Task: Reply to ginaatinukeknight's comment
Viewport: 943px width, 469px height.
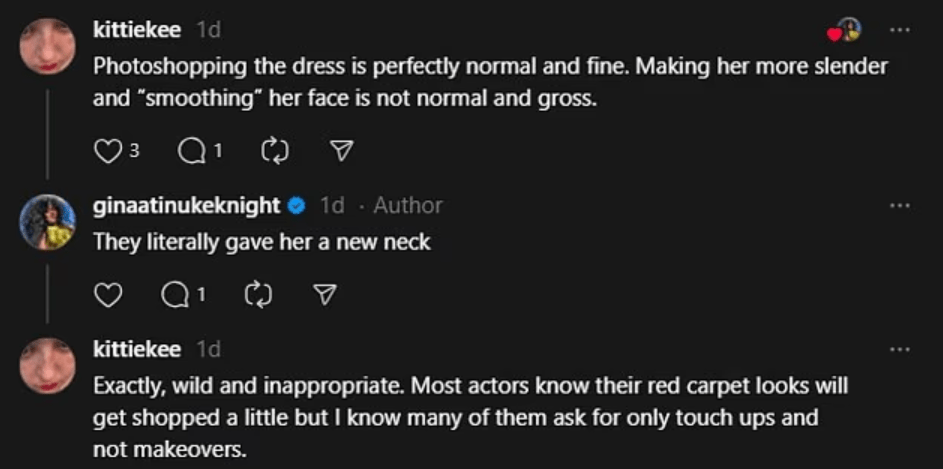Action: click(x=175, y=295)
